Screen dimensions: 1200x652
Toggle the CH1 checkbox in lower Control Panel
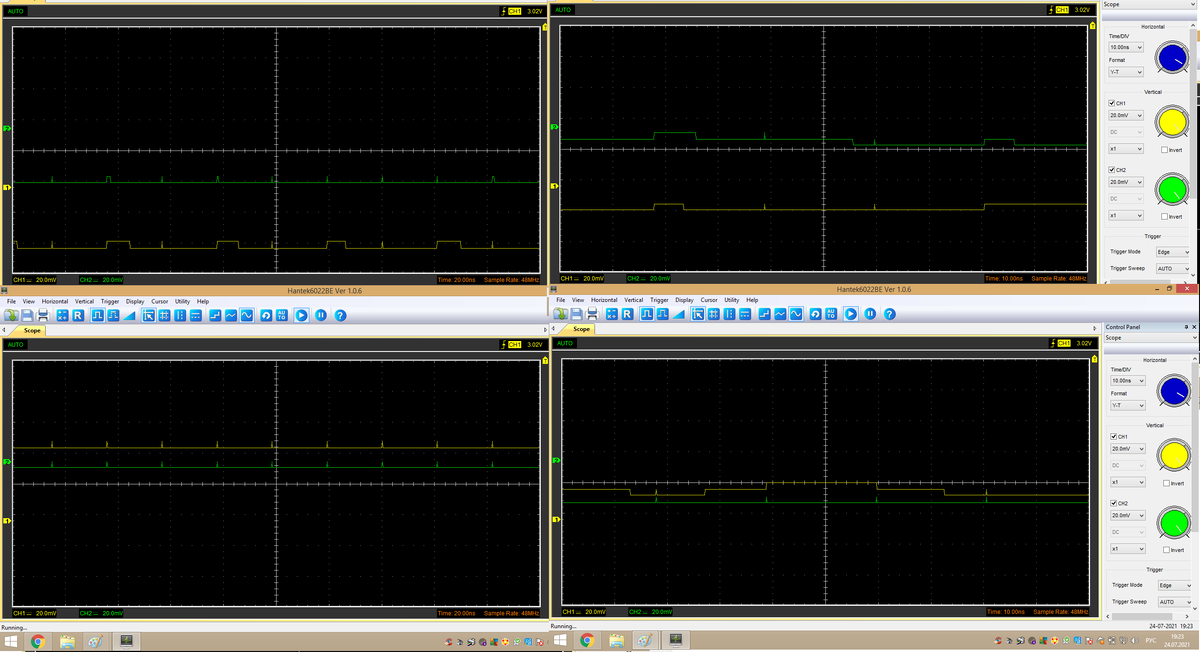coord(1112,437)
